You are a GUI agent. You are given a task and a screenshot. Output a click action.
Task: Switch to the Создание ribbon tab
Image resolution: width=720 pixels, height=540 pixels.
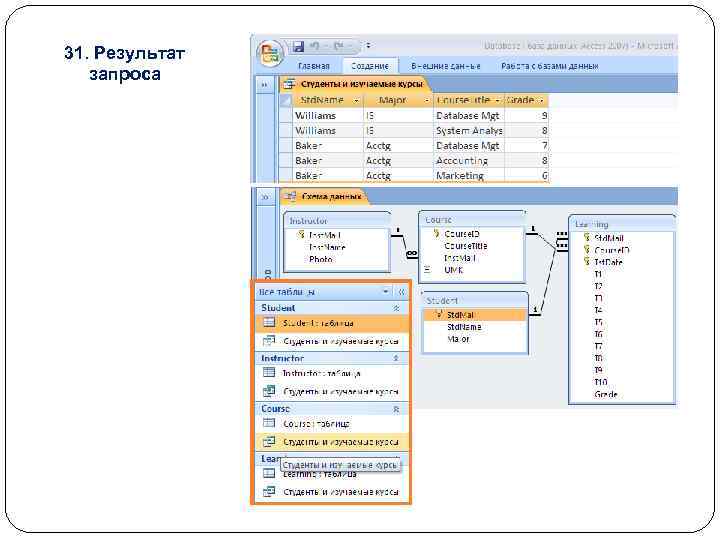pyautogui.click(x=370, y=66)
